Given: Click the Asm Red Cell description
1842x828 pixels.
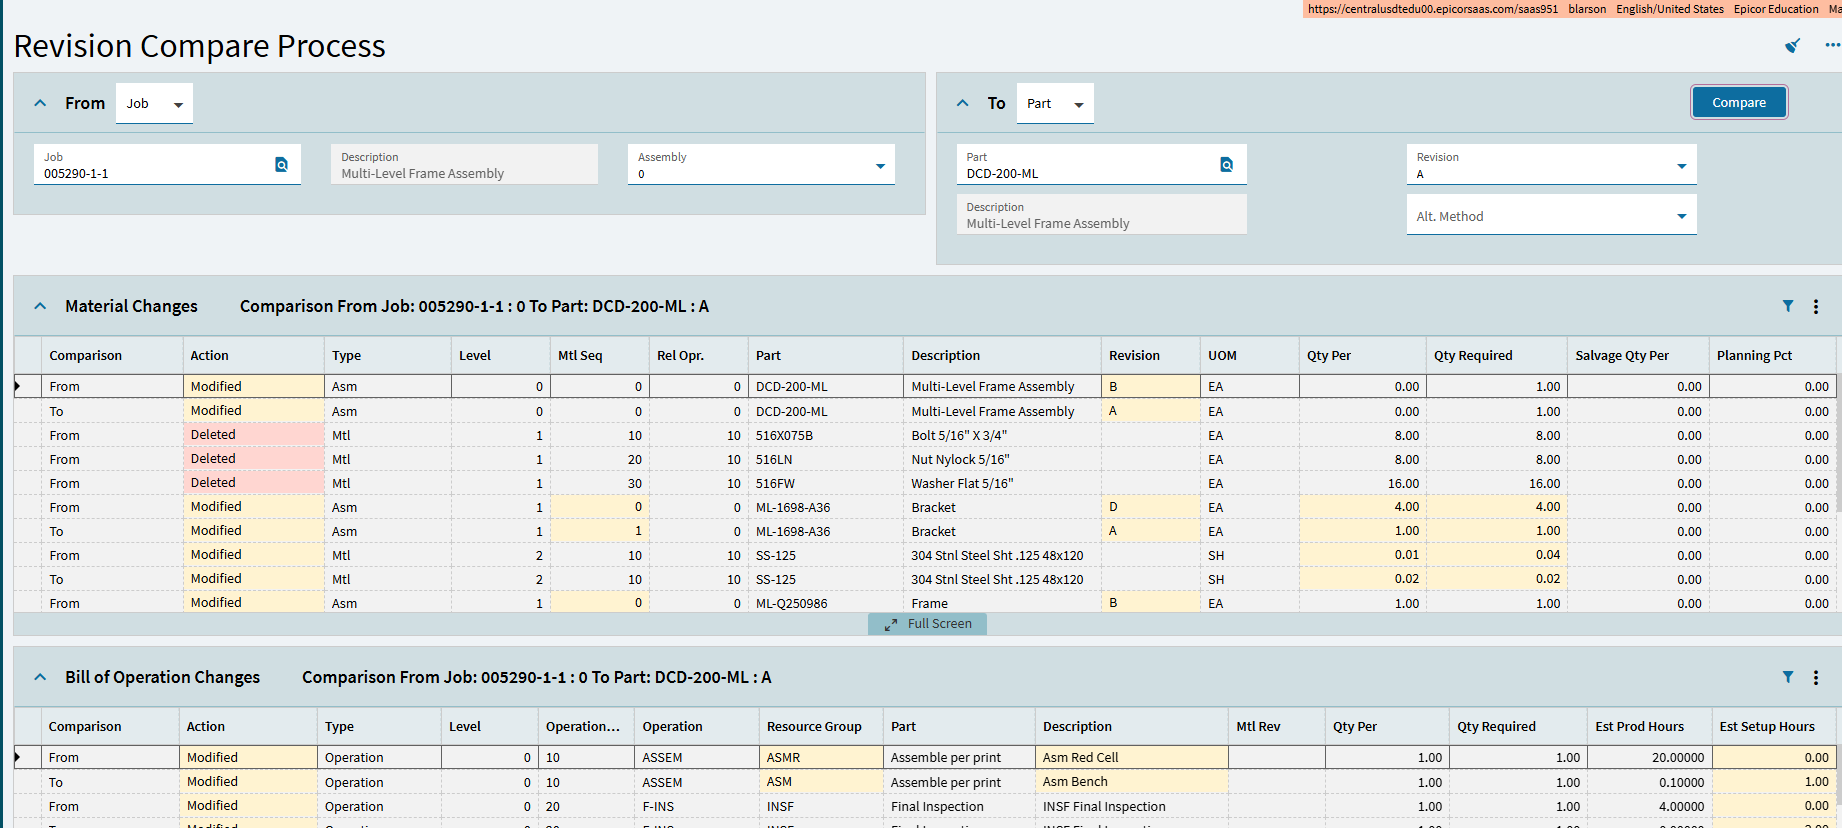Looking at the screenshot, I should [x=1131, y=757].
